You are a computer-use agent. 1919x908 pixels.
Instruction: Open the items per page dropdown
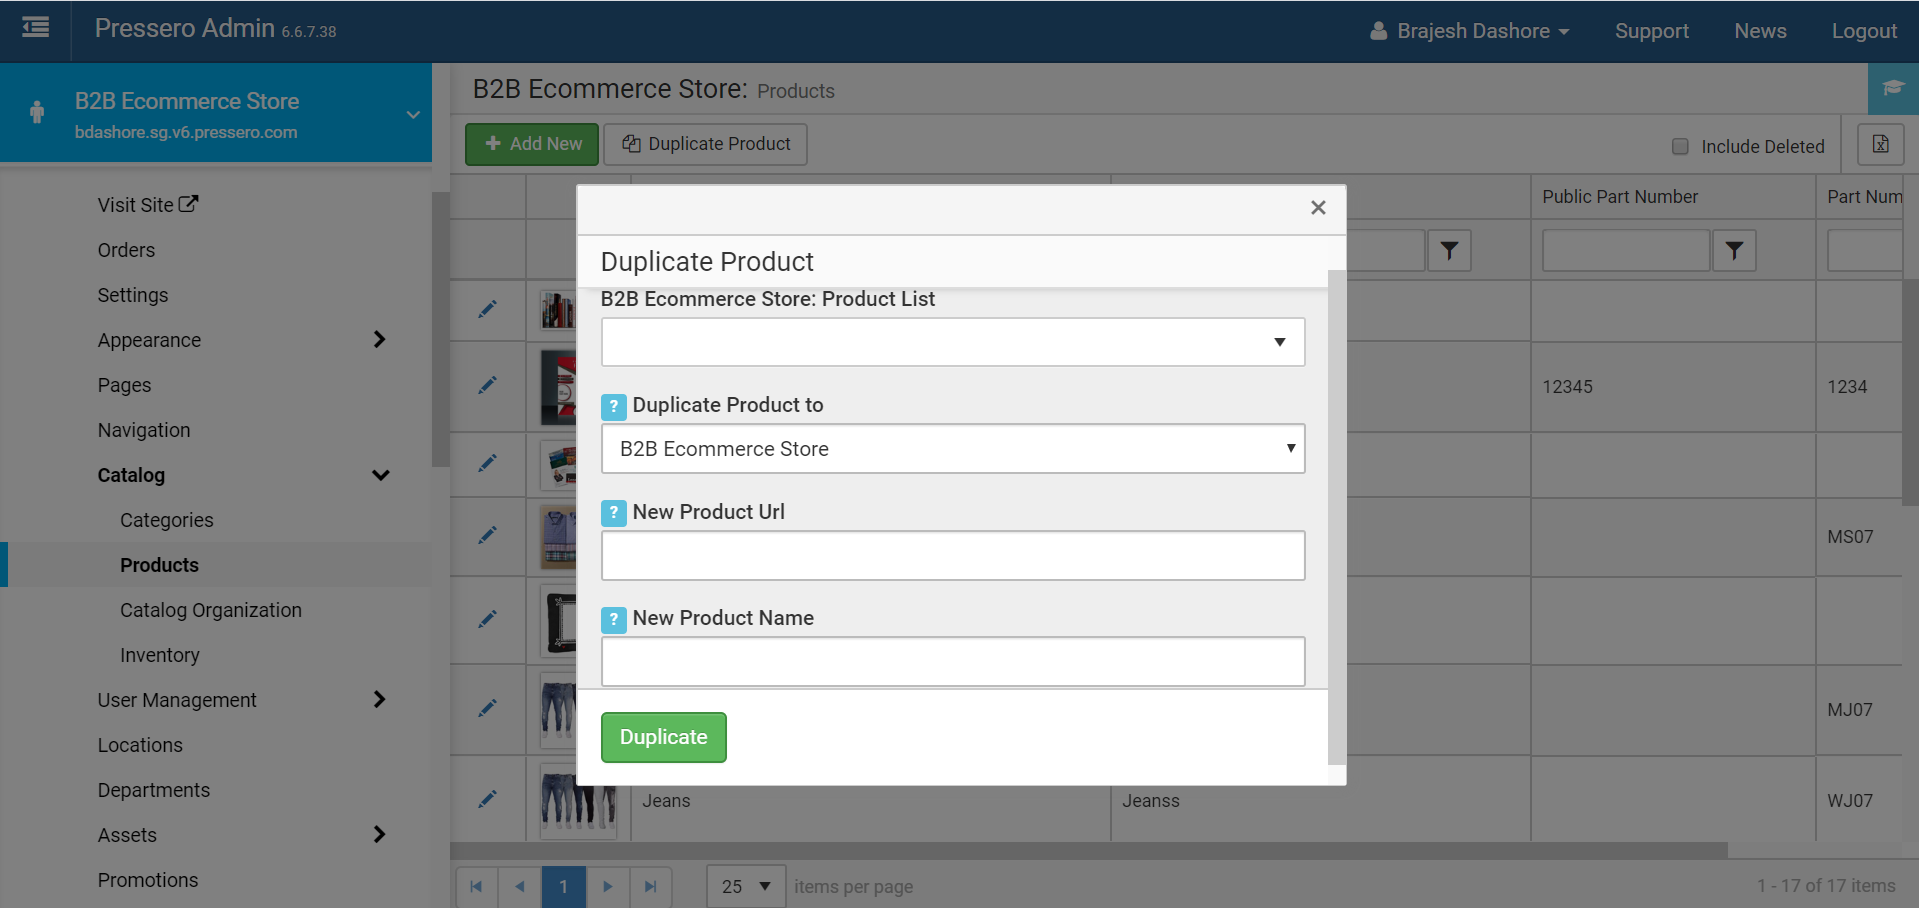(746, 887)
